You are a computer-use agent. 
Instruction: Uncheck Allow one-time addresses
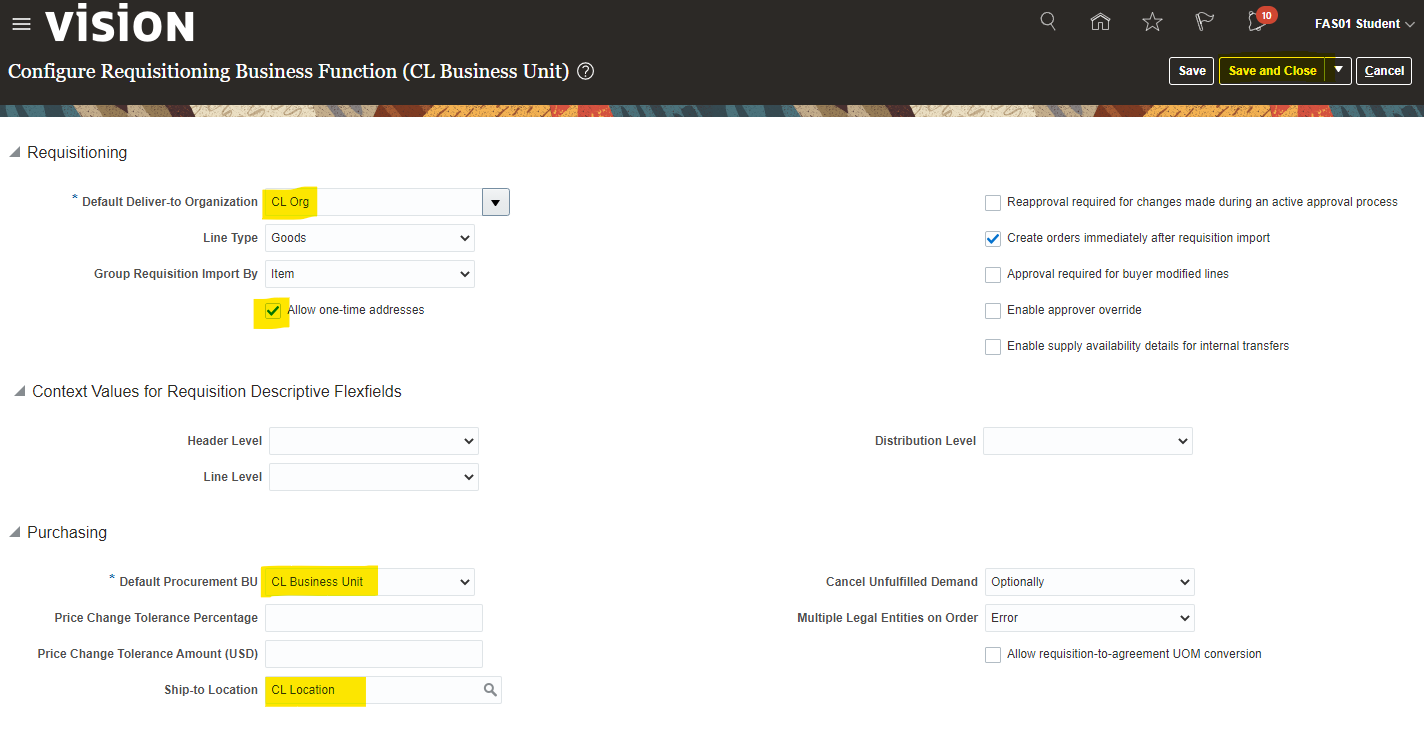(x=273, y=311)
